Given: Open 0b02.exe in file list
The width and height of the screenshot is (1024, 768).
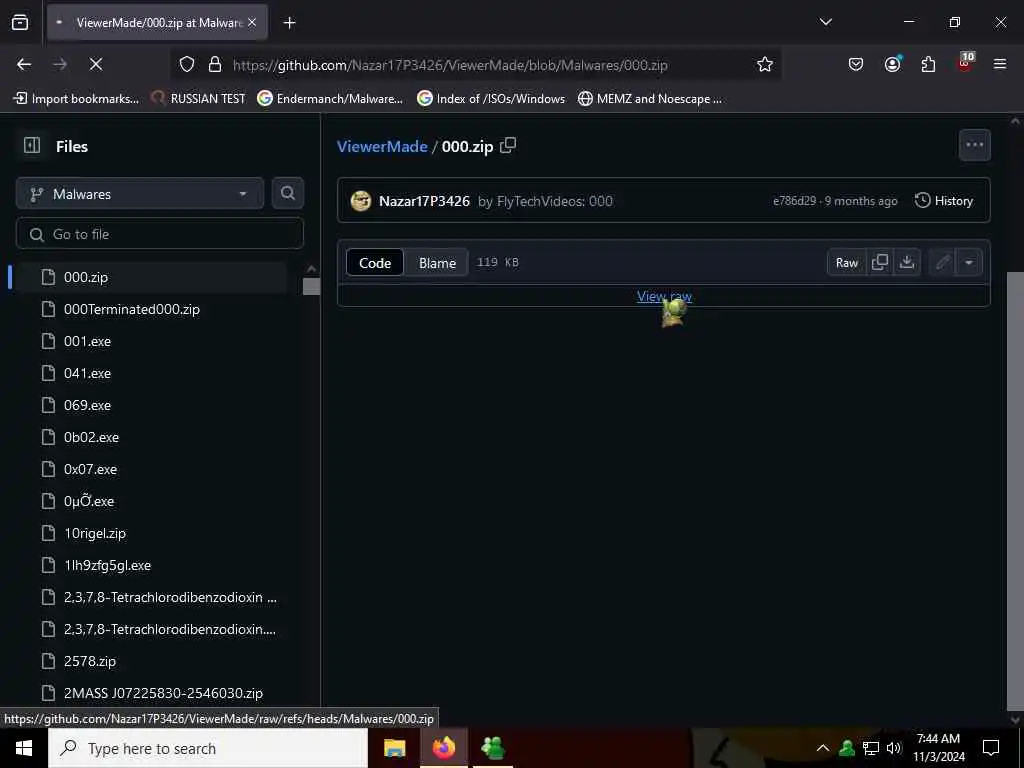Looking at the screenshot, I should tap(91, 437).
